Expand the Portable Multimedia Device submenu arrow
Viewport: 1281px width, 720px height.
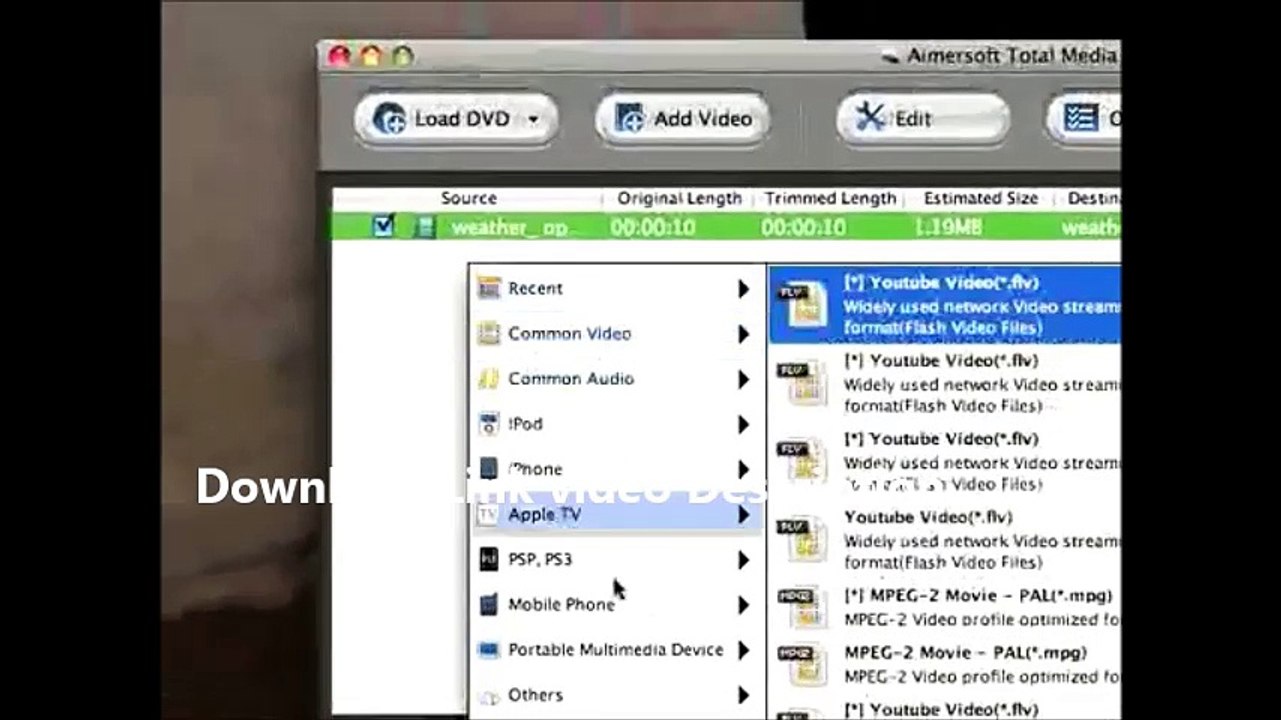[x=743, y=650]
